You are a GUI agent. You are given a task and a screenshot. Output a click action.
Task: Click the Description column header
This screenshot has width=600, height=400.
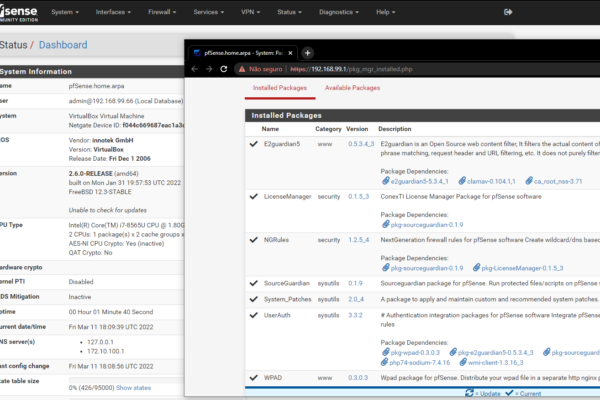point(395,129)
